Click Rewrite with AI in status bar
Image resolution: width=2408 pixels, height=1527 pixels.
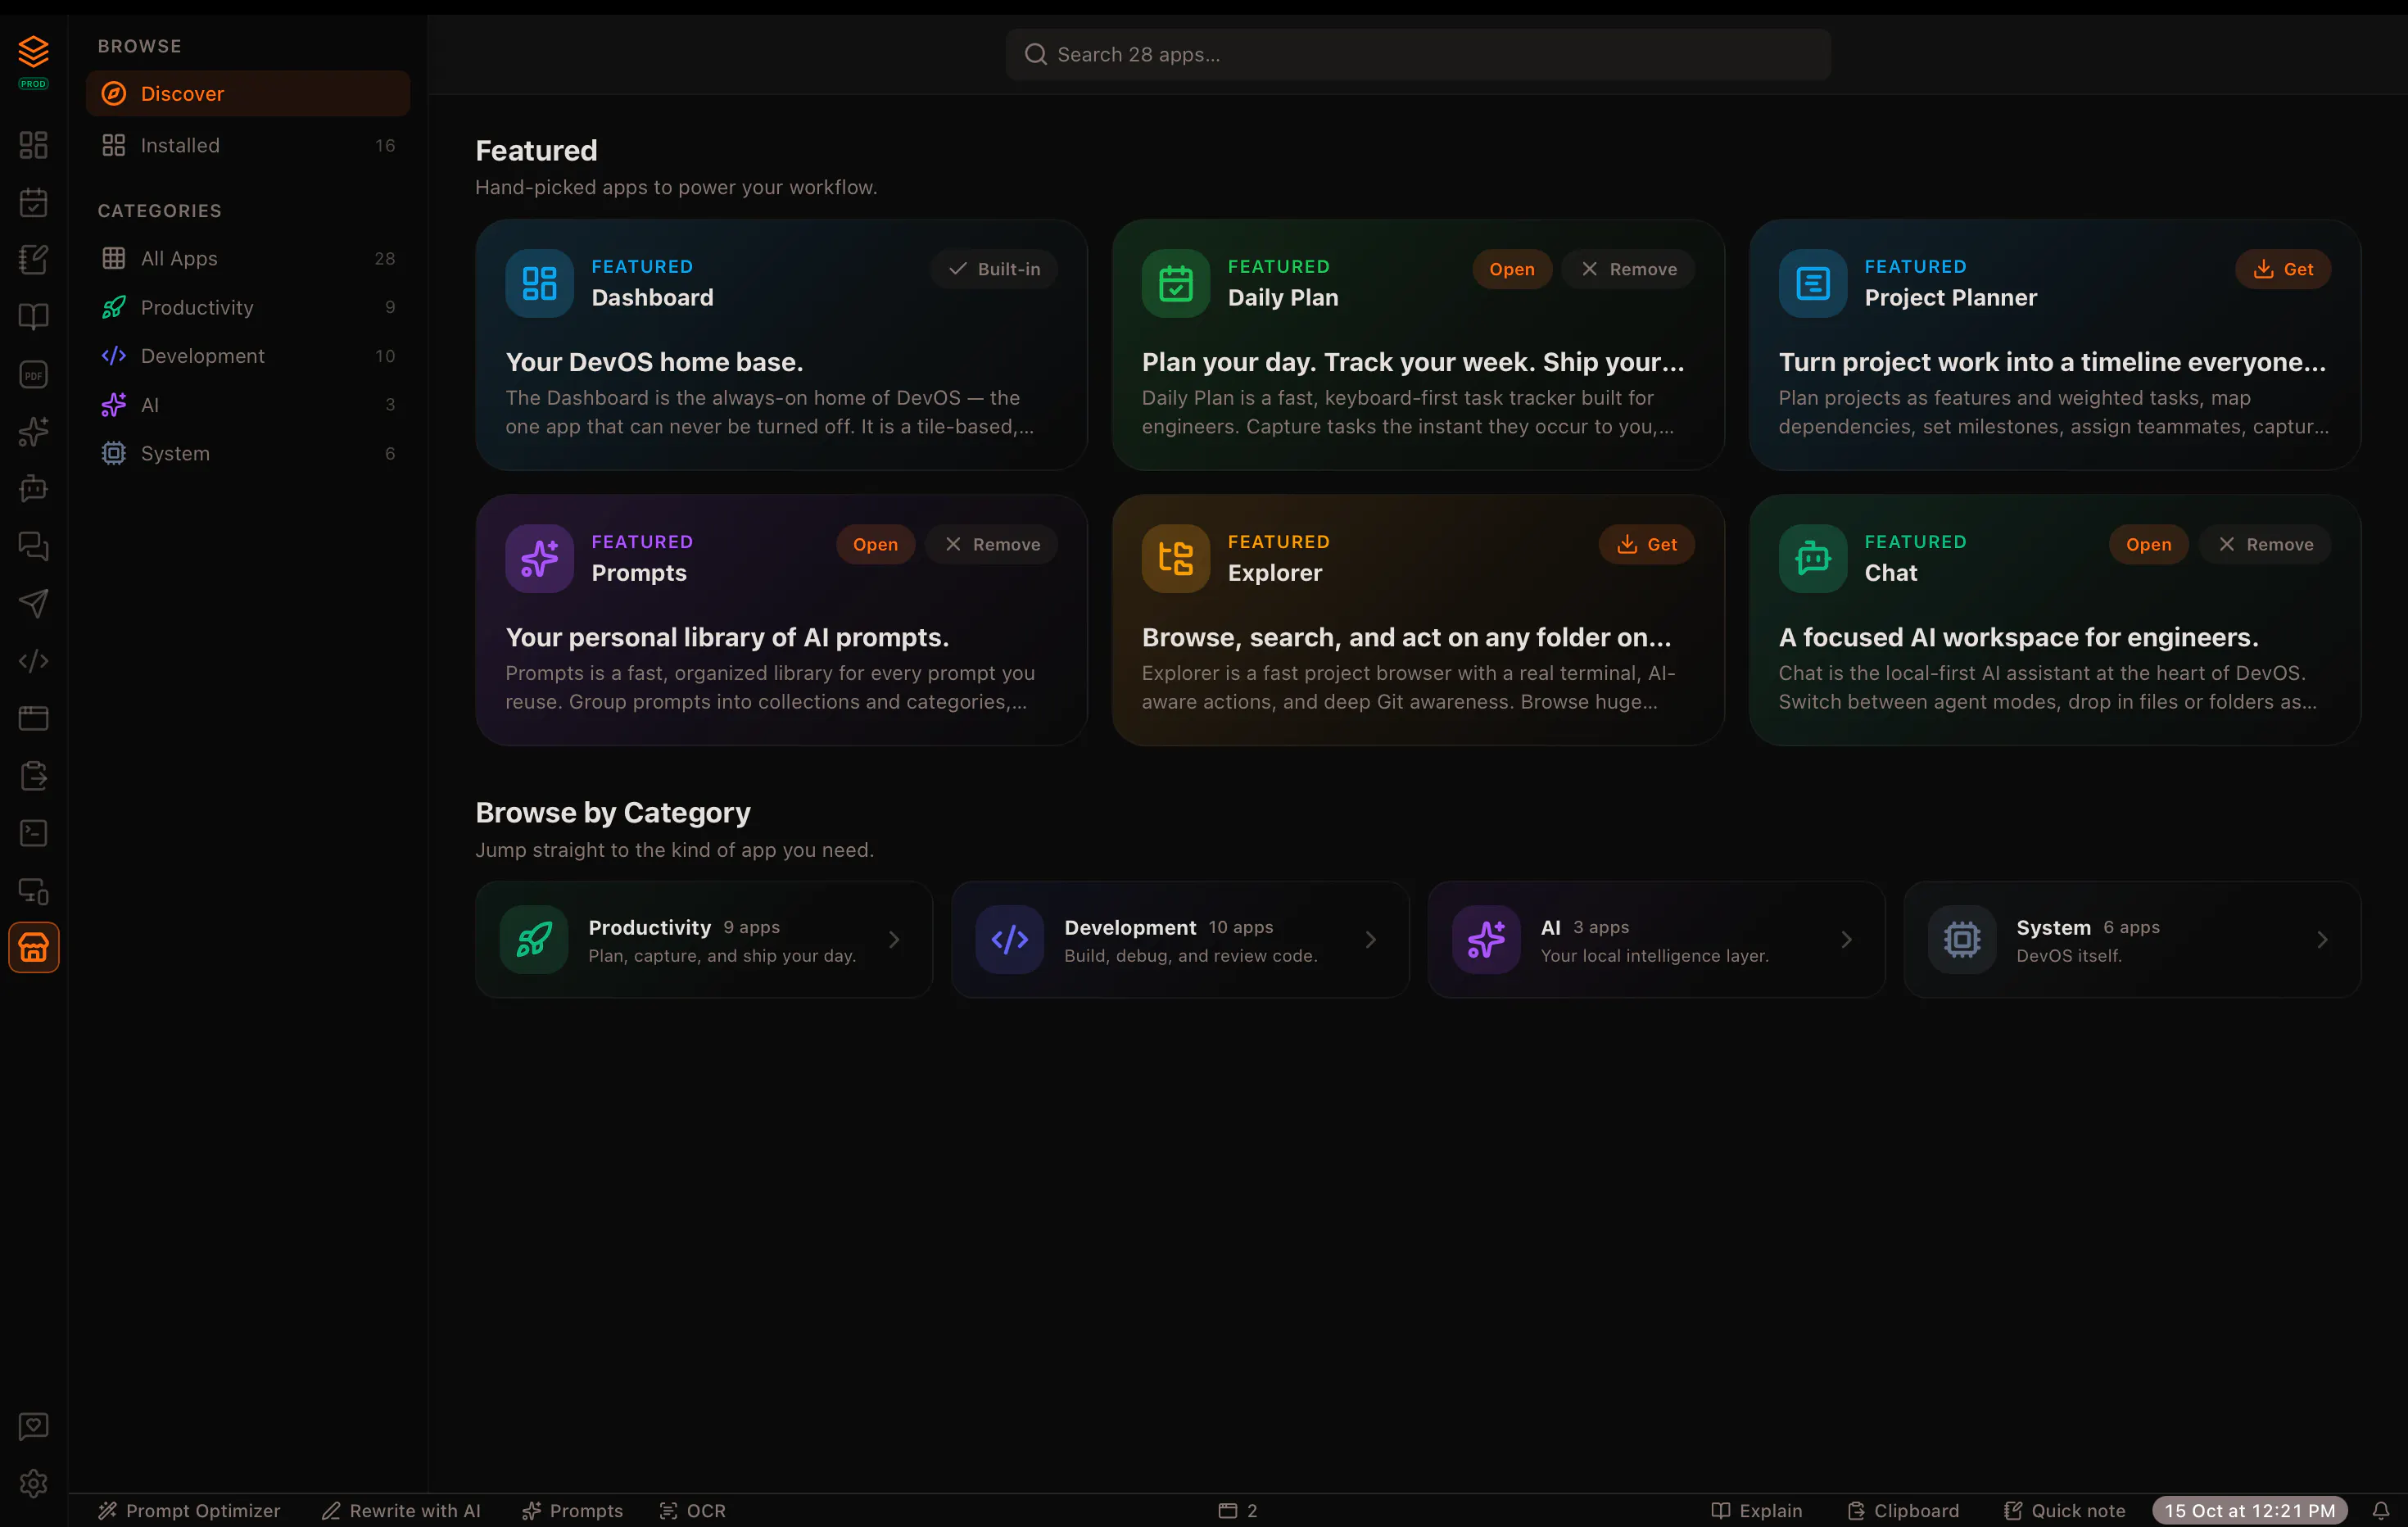pos(401,1510)
